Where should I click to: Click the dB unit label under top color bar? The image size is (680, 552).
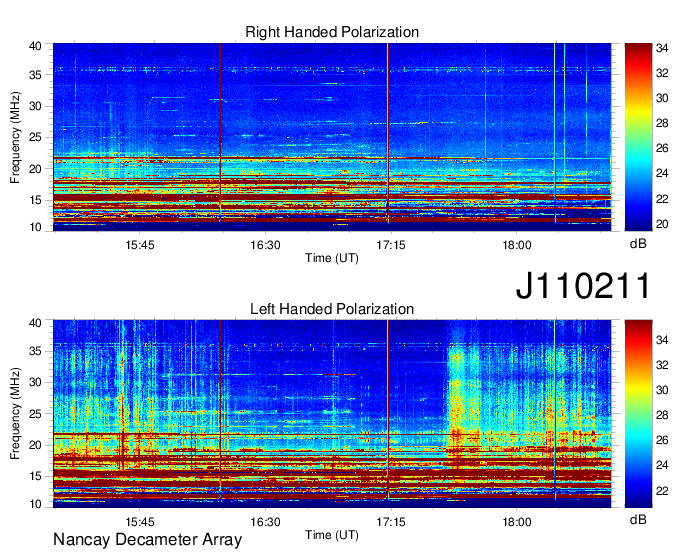(638, 244)
